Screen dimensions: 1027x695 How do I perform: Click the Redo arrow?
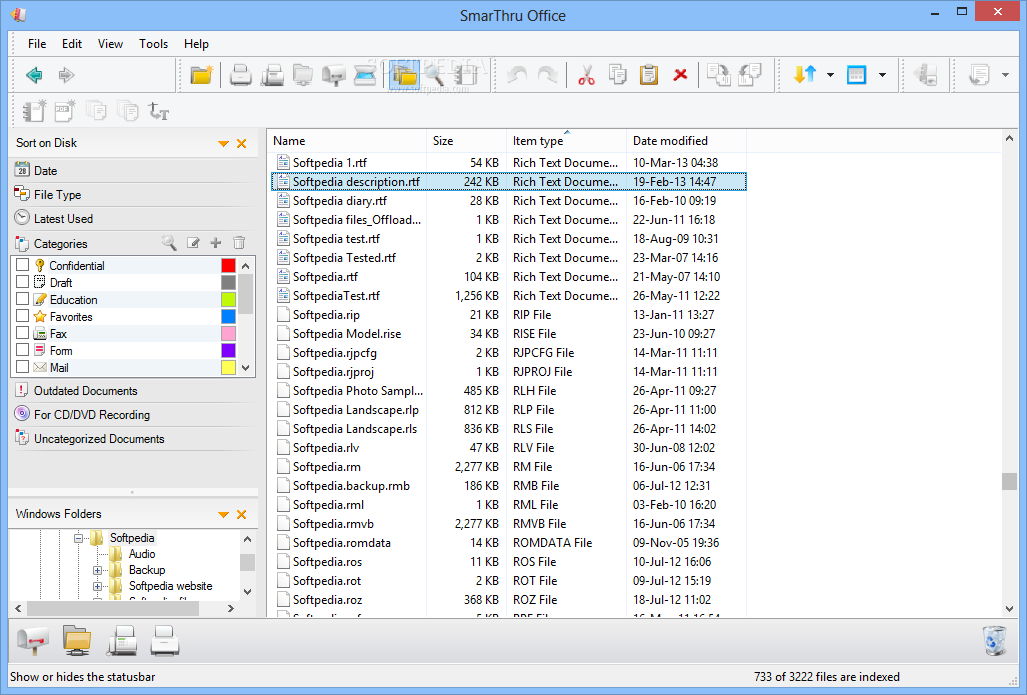pos(548,75)
